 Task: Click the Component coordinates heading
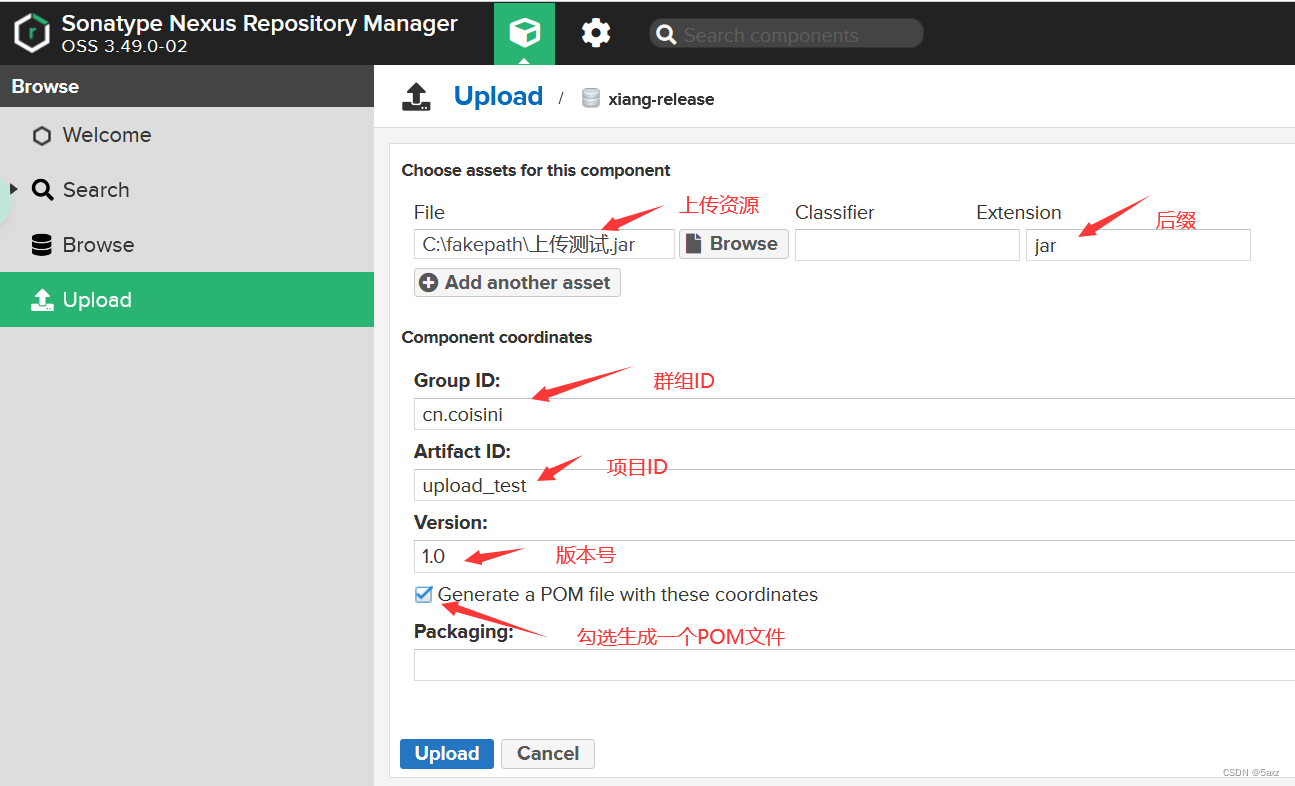point(497,337)
